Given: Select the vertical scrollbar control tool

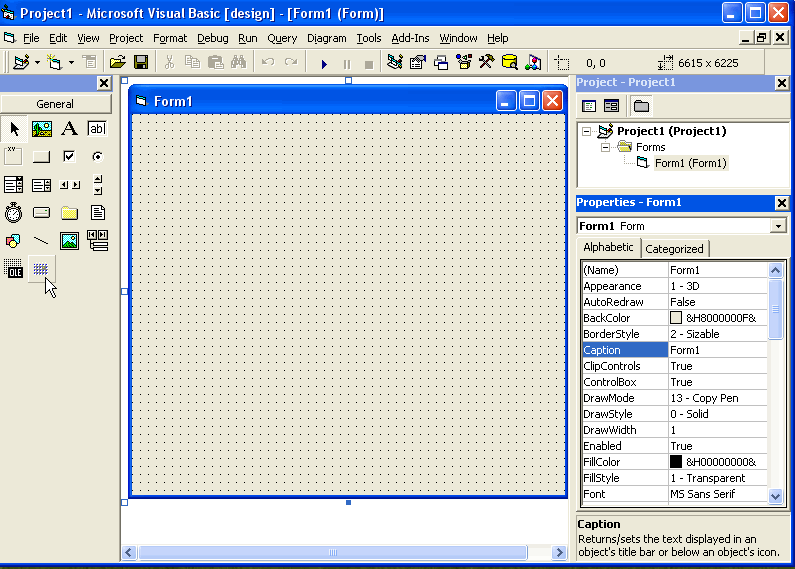Looking at the screenshot, I should pos(97,185).
